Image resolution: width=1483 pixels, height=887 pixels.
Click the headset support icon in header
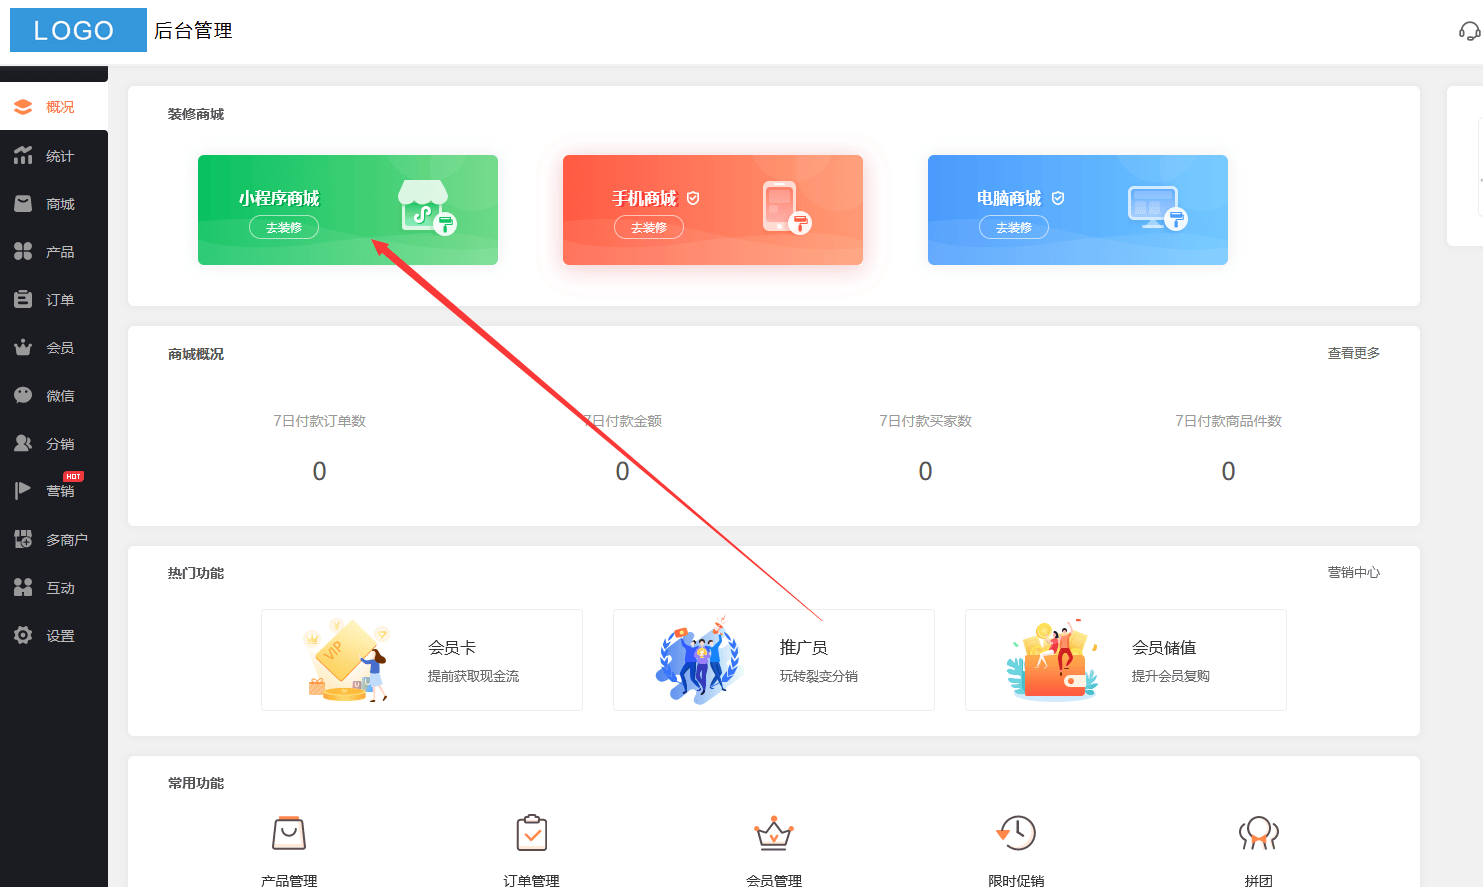pyautogui.click(x=1468, y=31)
